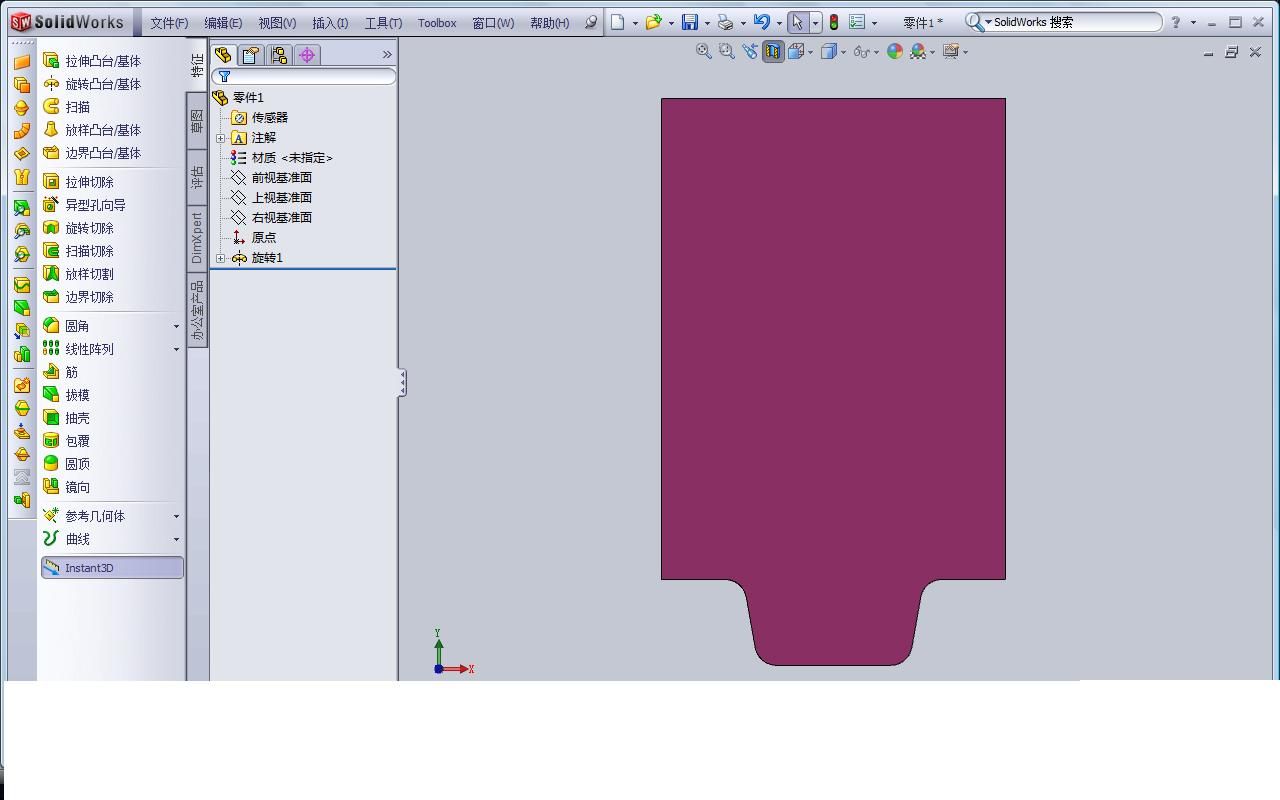The width and height of the screenshot is (1280, 800).
Task: Open the 插入(I) menu
Action: coord(330,22)
